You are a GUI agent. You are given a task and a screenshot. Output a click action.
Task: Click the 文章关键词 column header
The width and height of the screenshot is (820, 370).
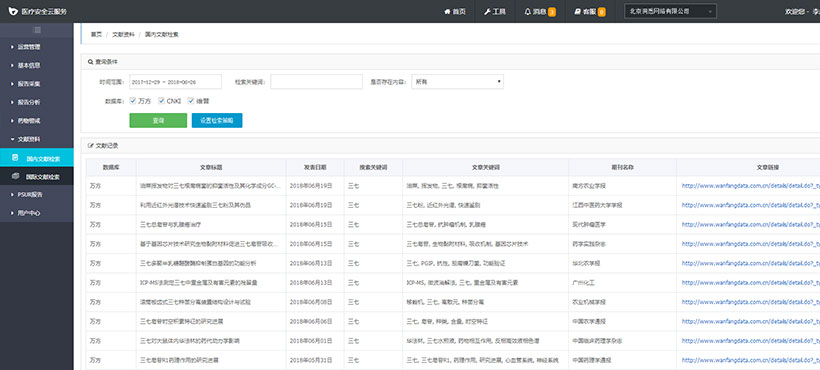485,167
